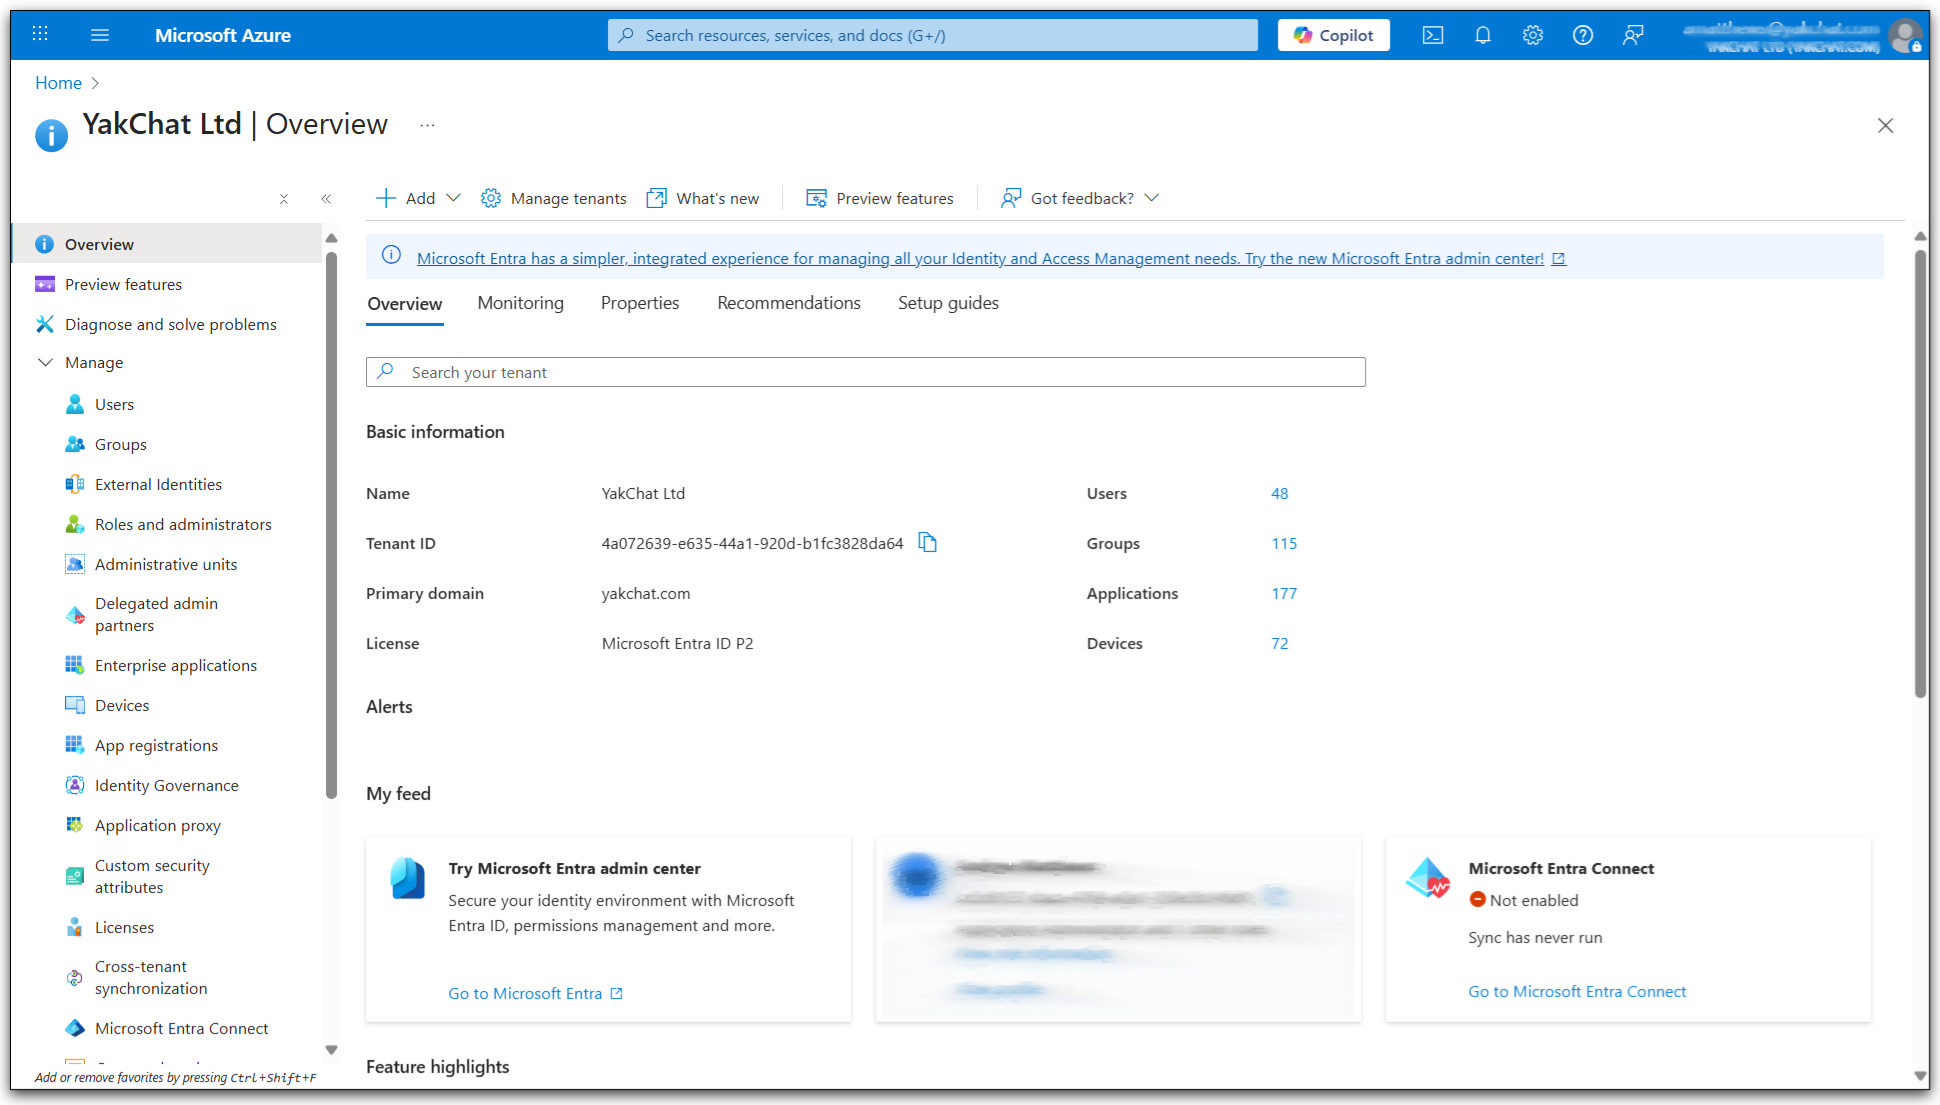Click the Search your tenant field

(x=865, y=372)
